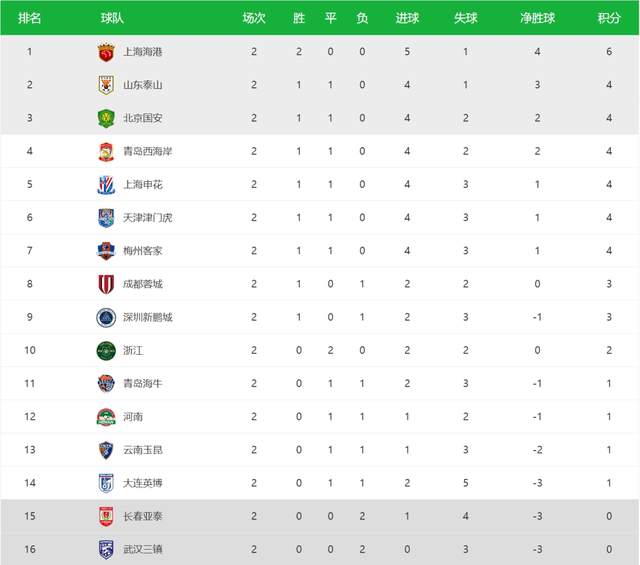The width and height of the screenshot is (640, 565).
Task: Open the 梅州客家 team name link
Action: click(x=143, y=251)
